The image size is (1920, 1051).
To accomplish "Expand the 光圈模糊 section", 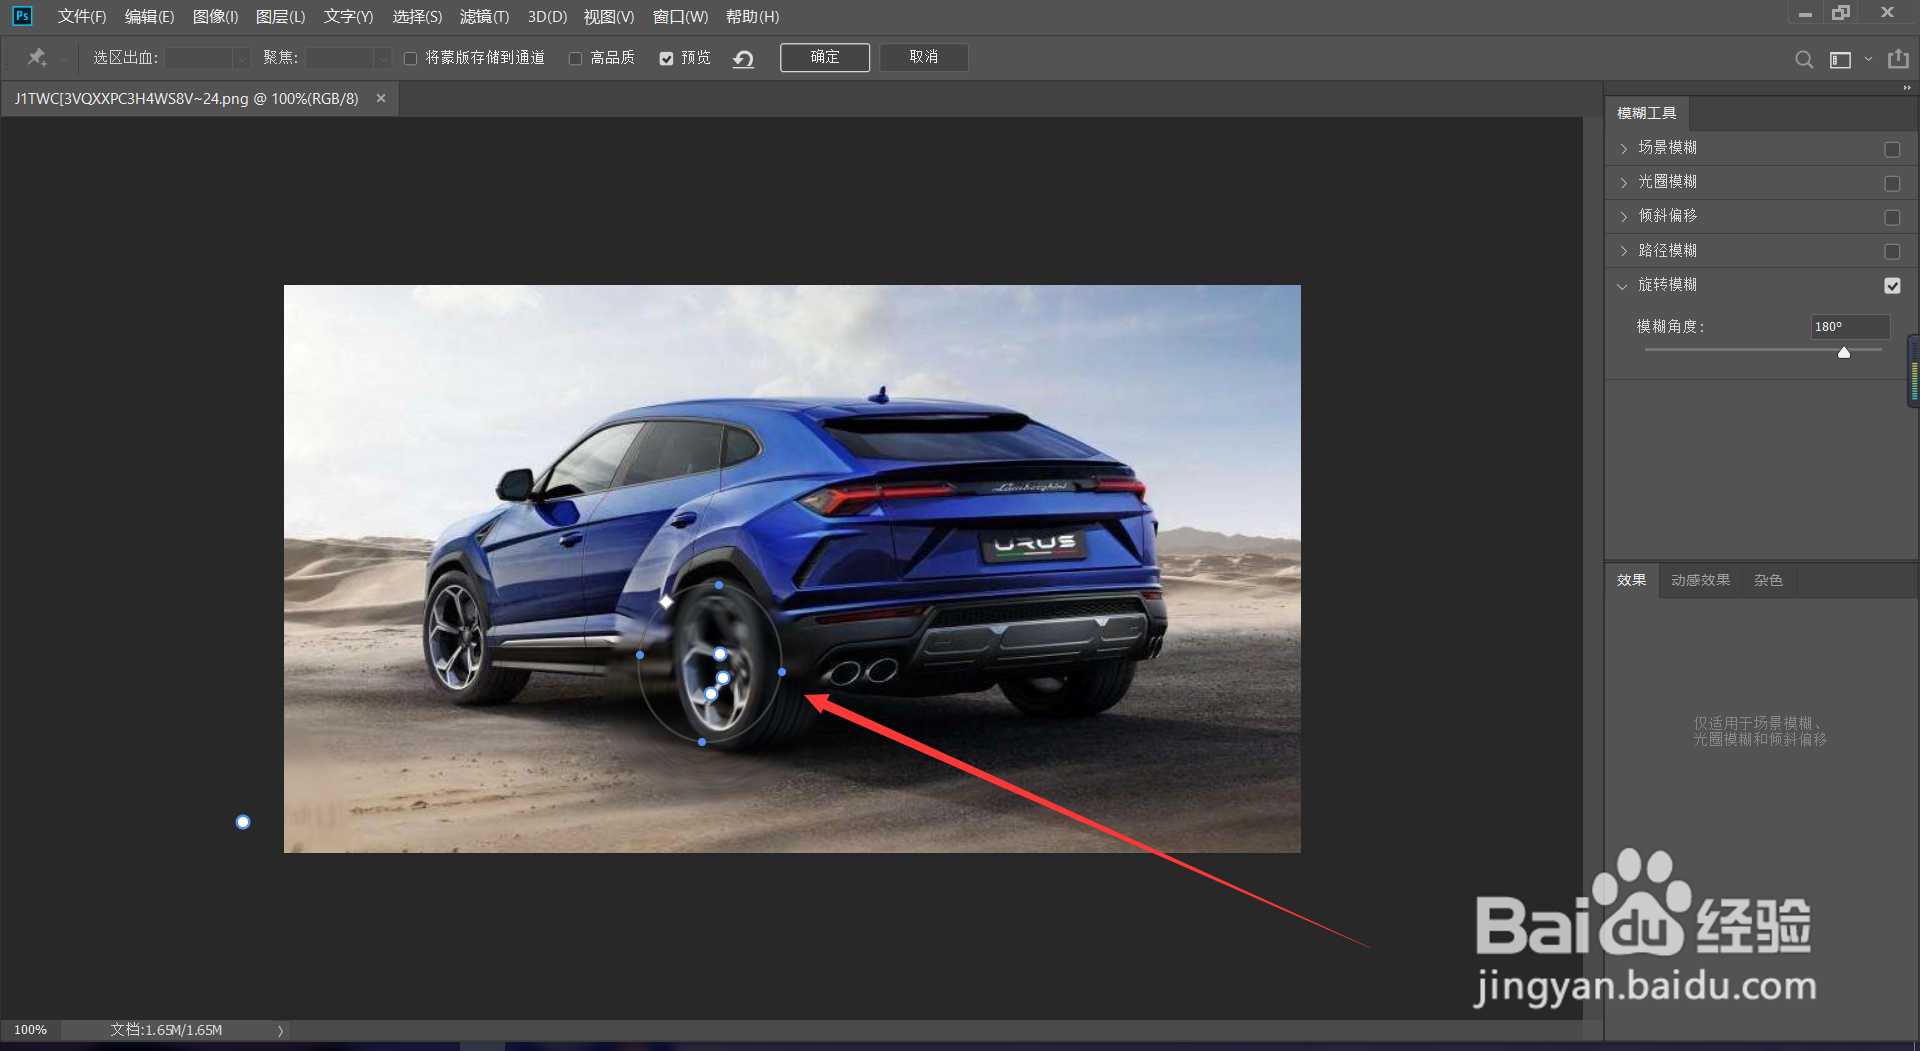I will pos(1623,183).
